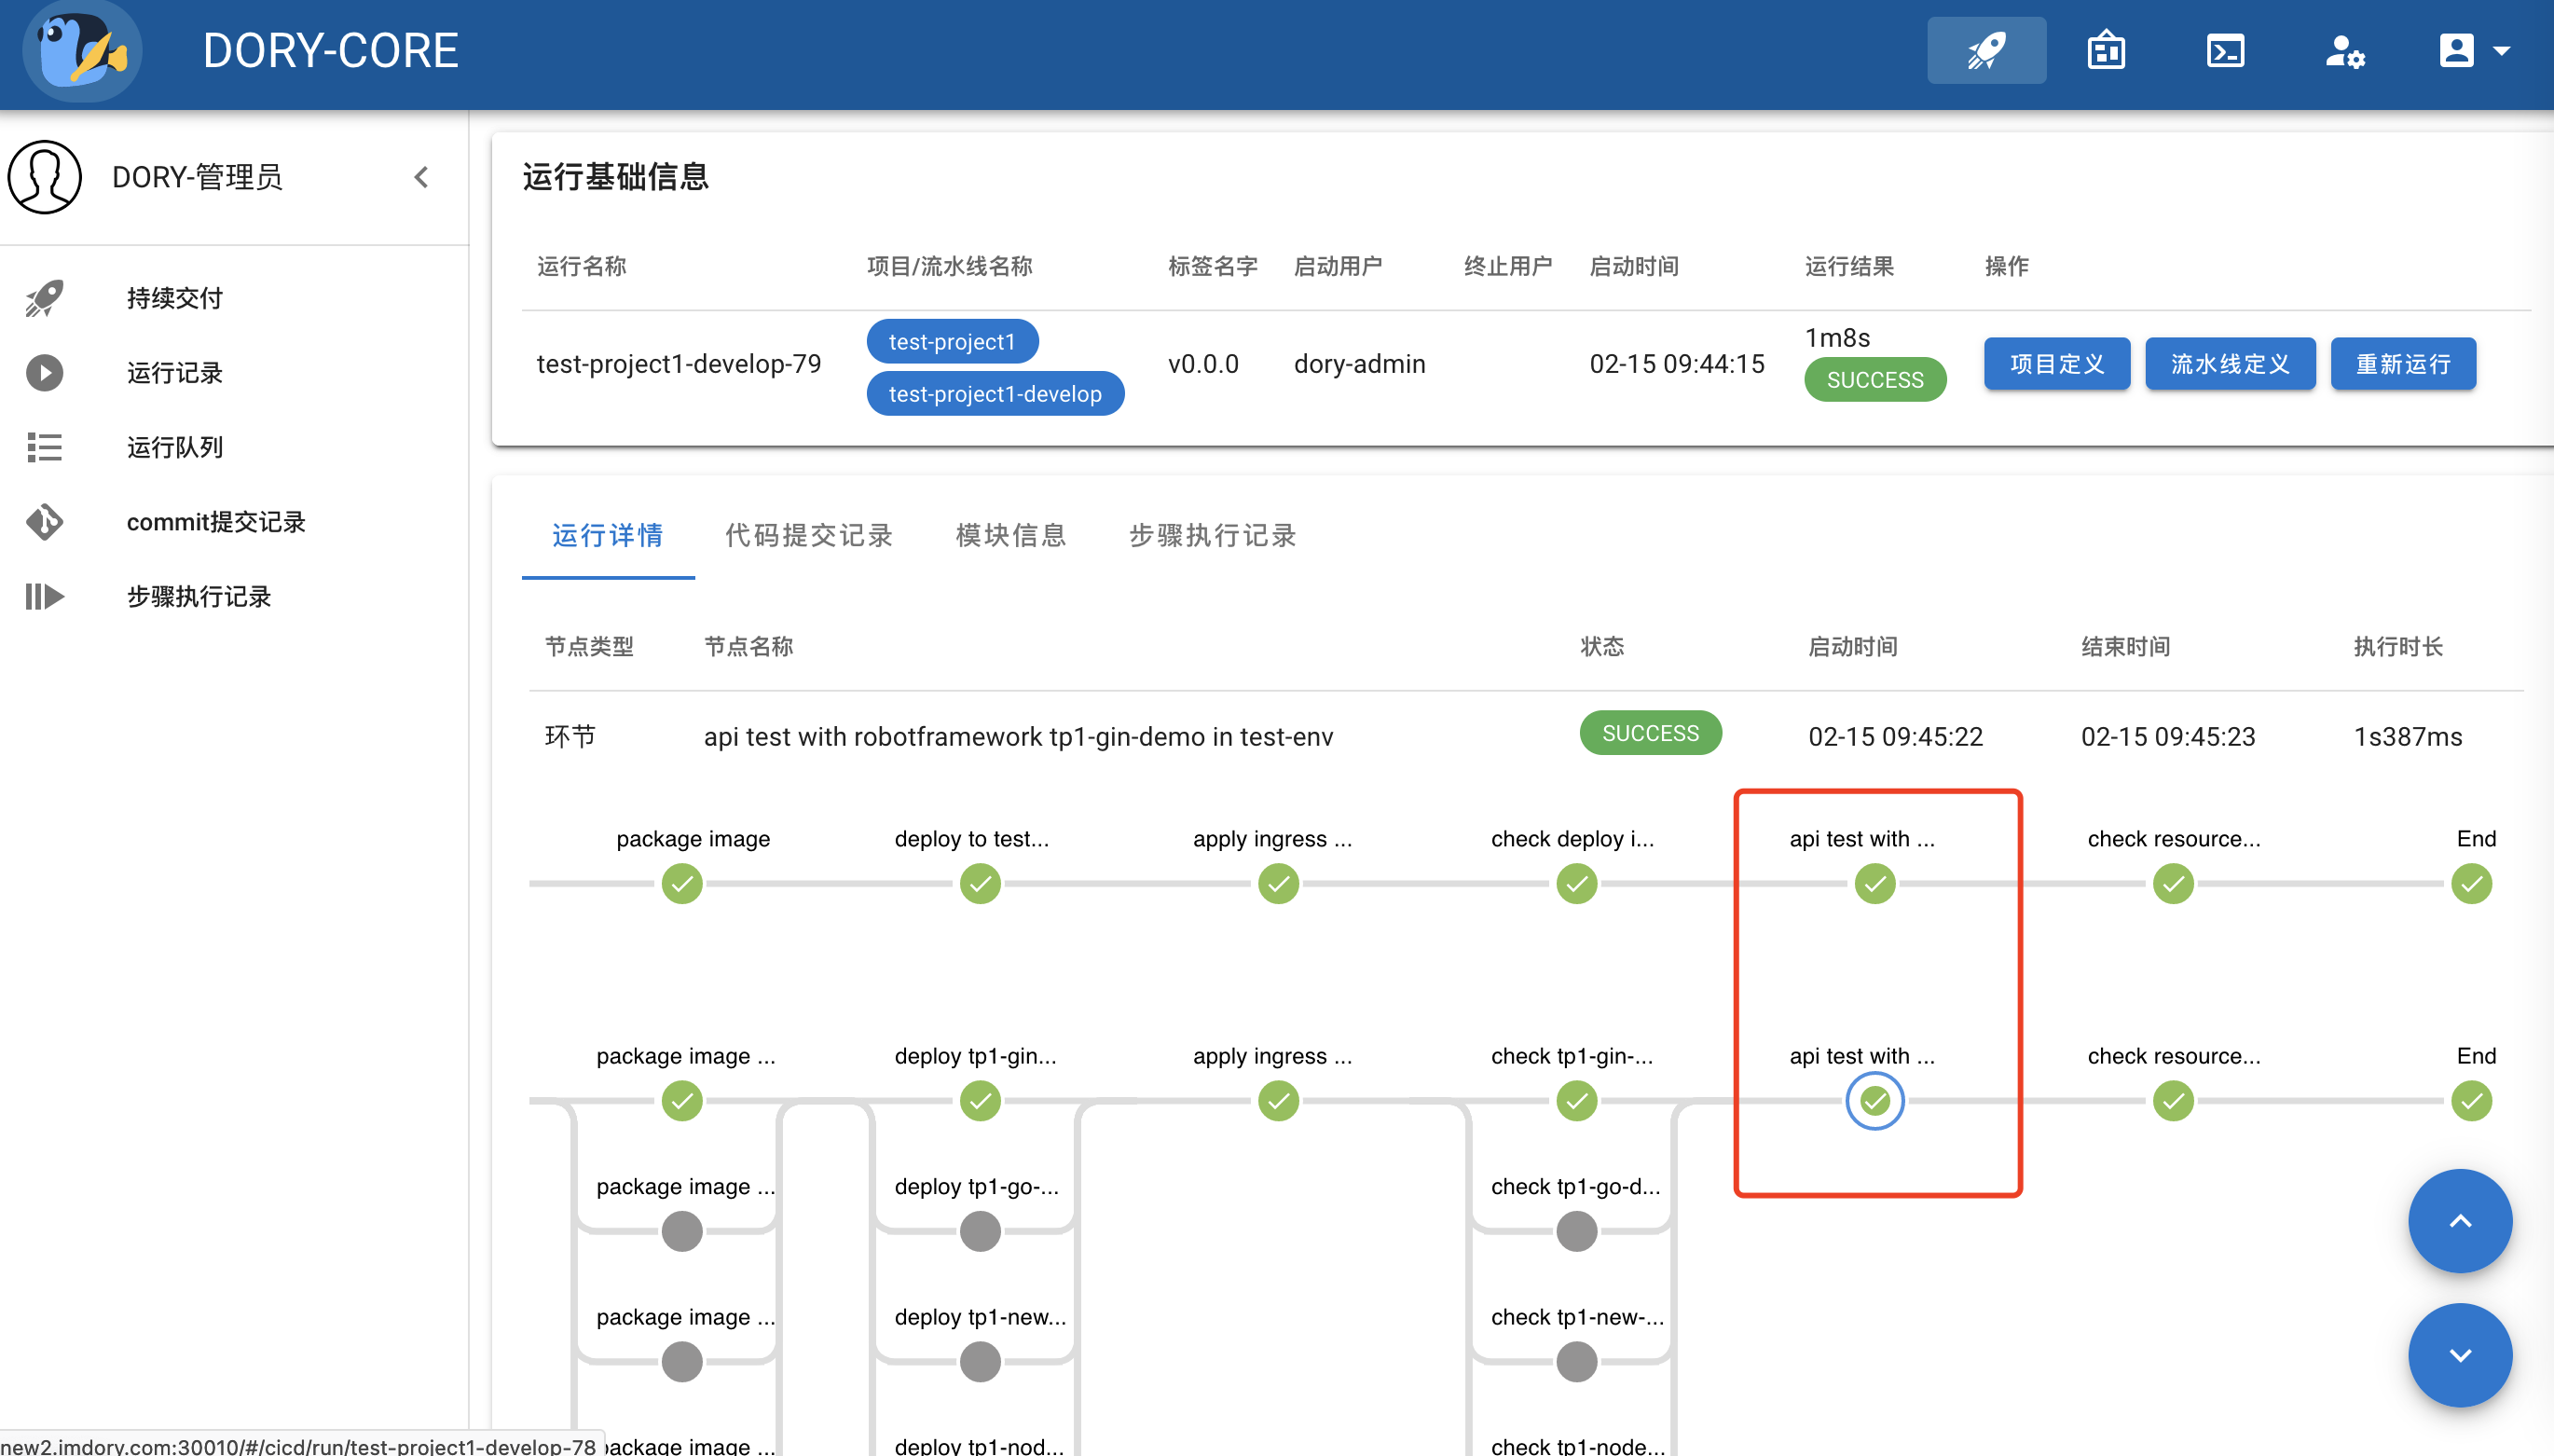Click the 重新运行 button

coord(2403,364)
